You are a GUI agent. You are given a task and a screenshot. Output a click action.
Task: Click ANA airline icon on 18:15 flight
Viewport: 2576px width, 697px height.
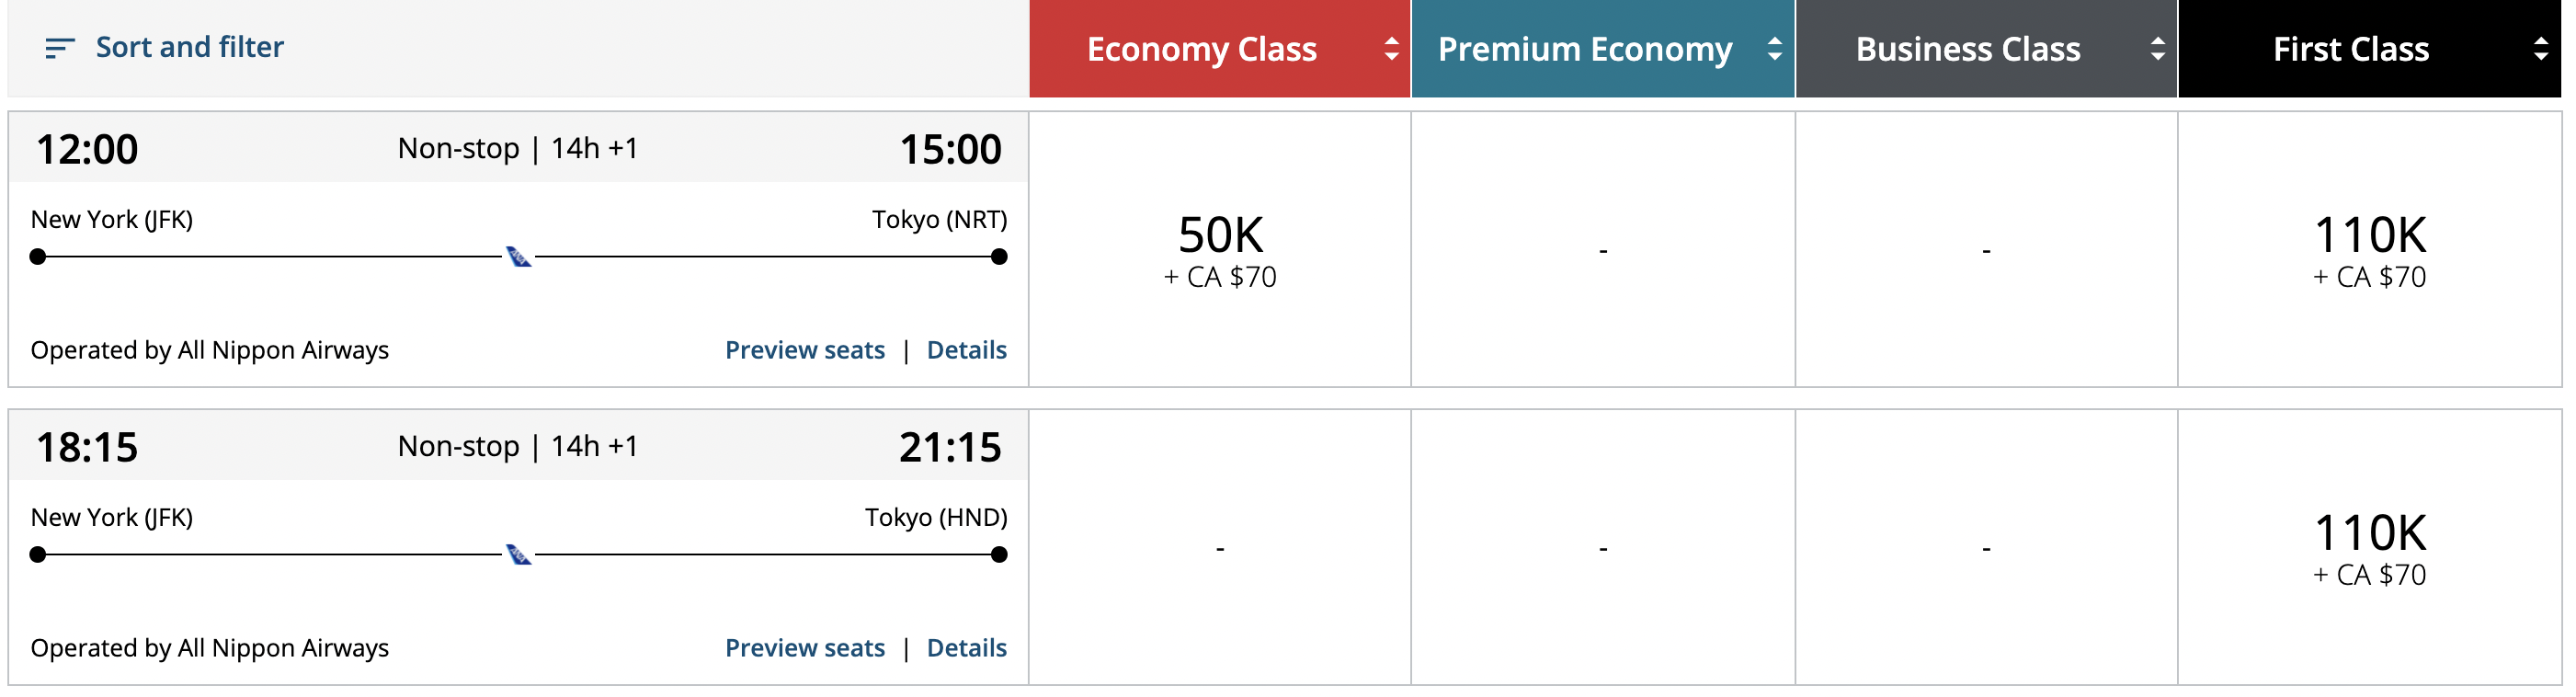pos(518,555)
